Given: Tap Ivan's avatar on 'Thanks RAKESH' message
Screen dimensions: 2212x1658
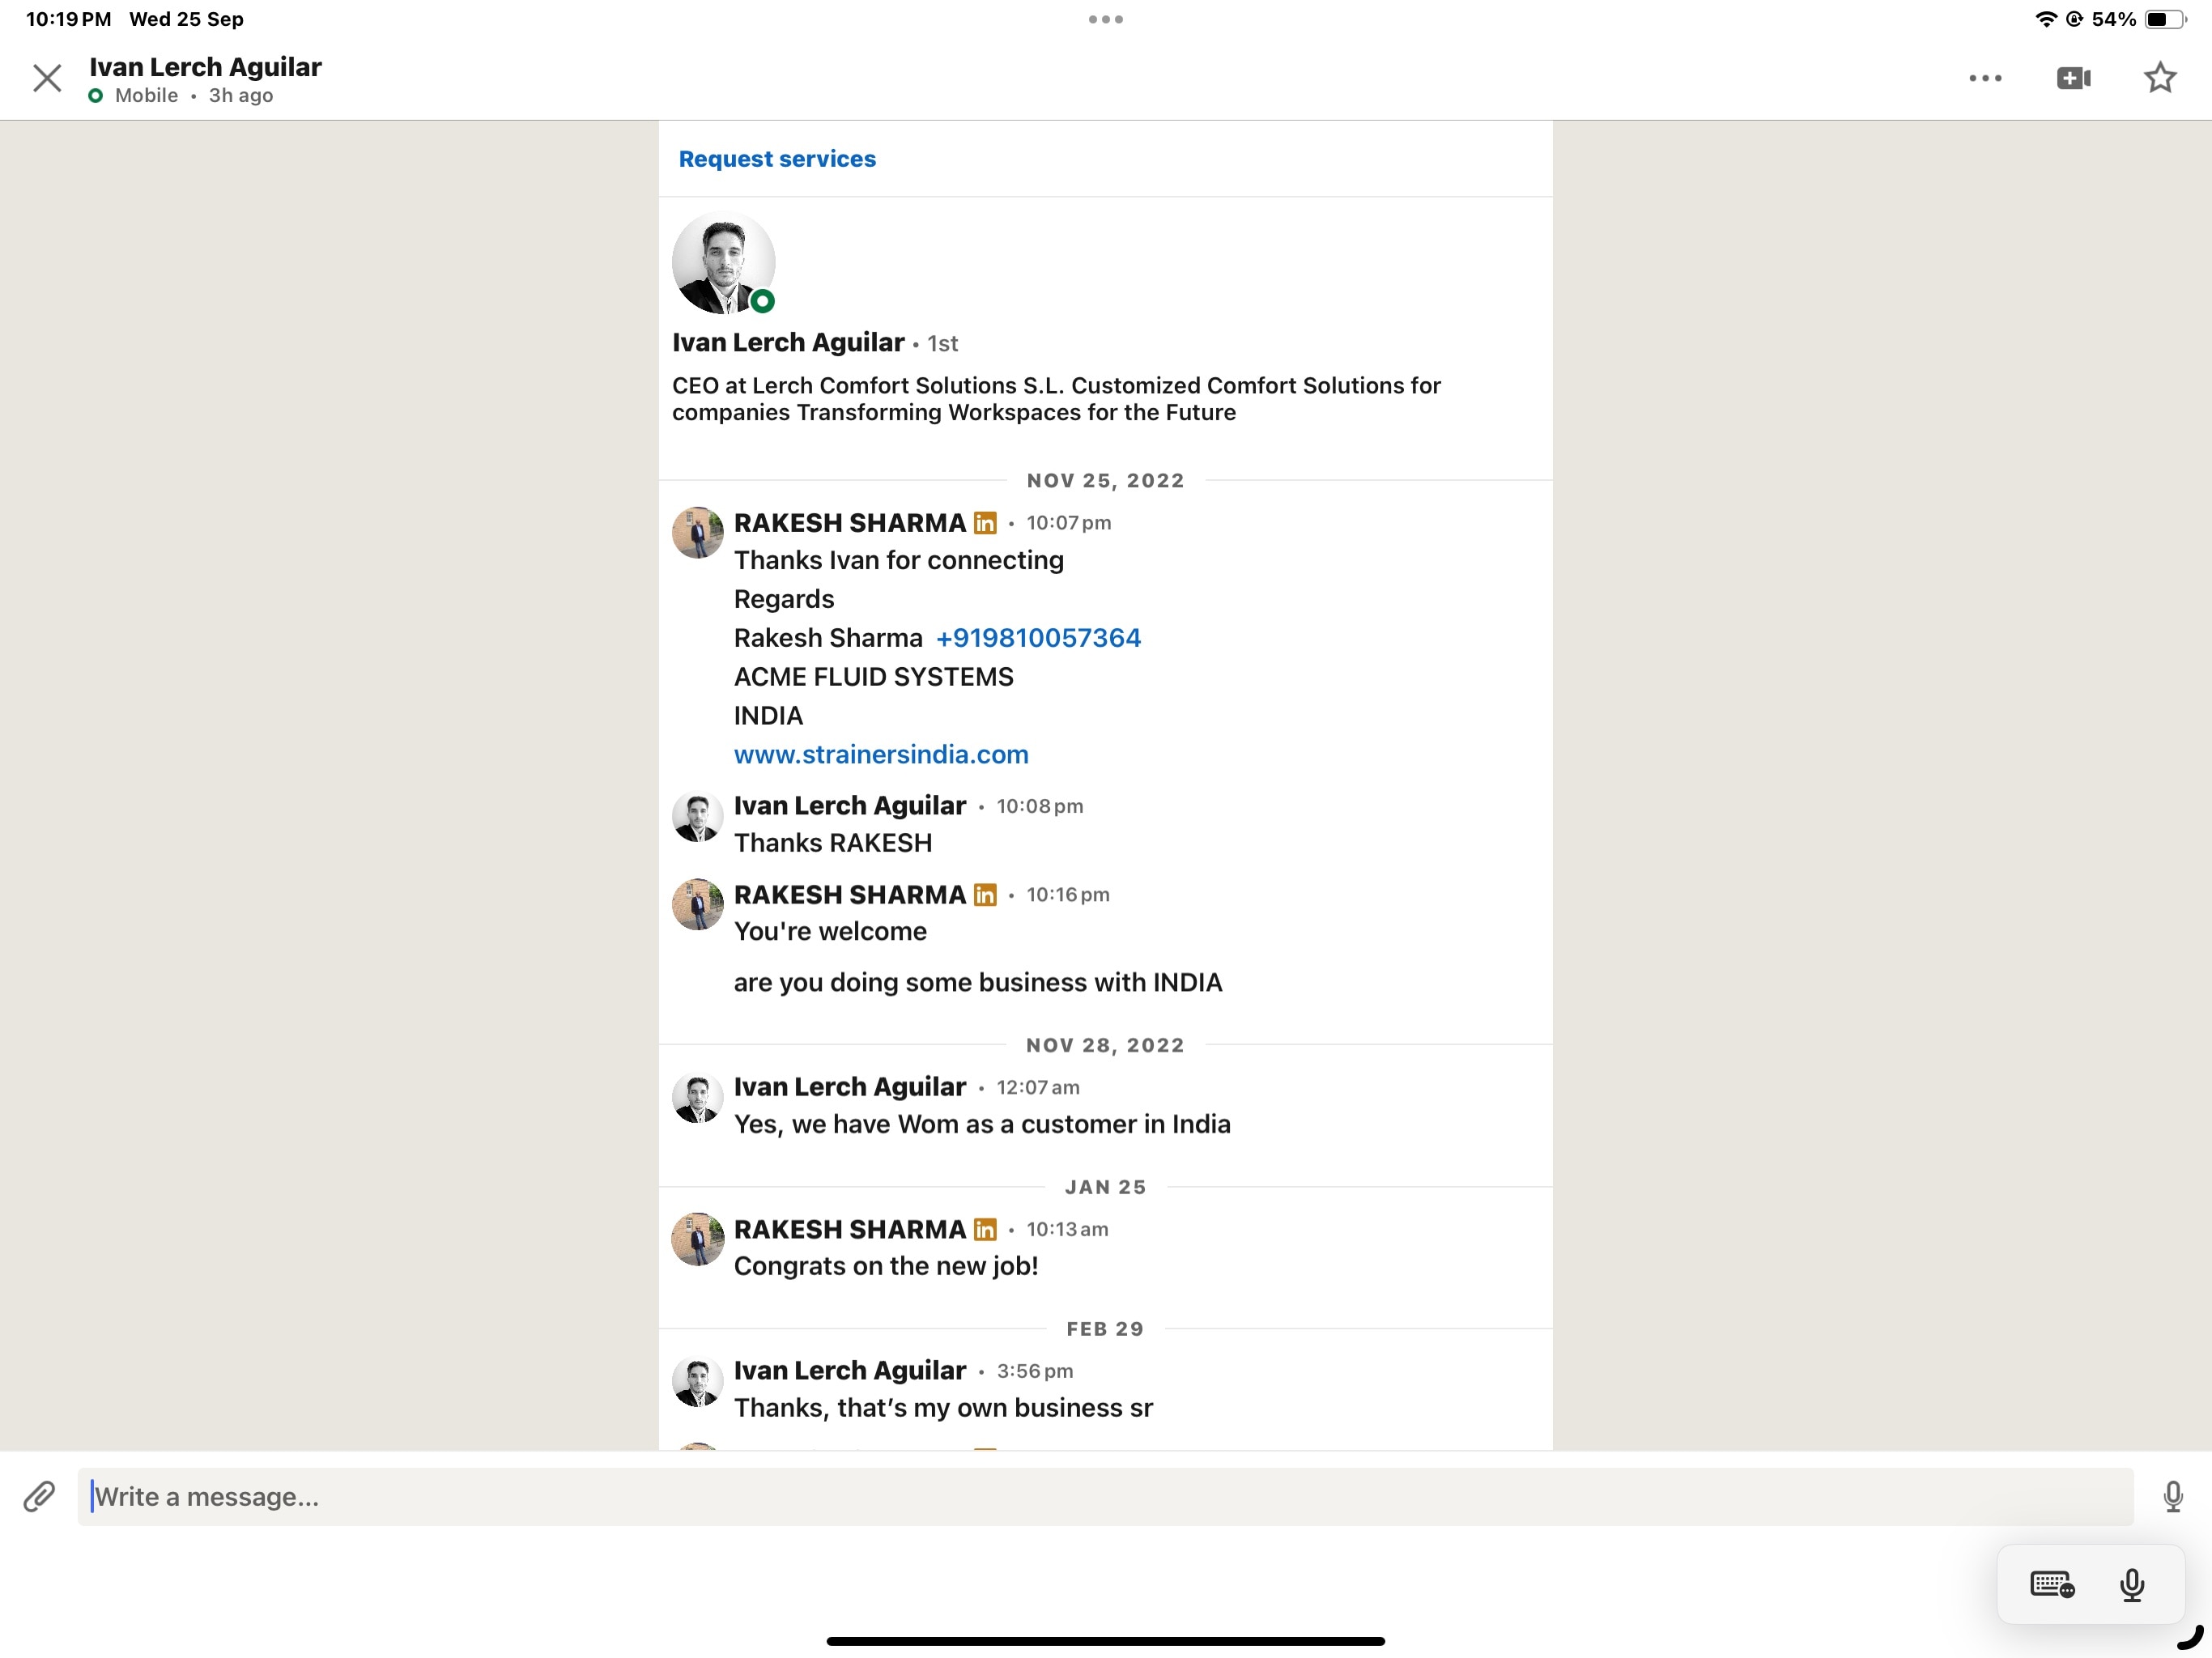Looking at the screenshot, I should (x=697, y=816).
